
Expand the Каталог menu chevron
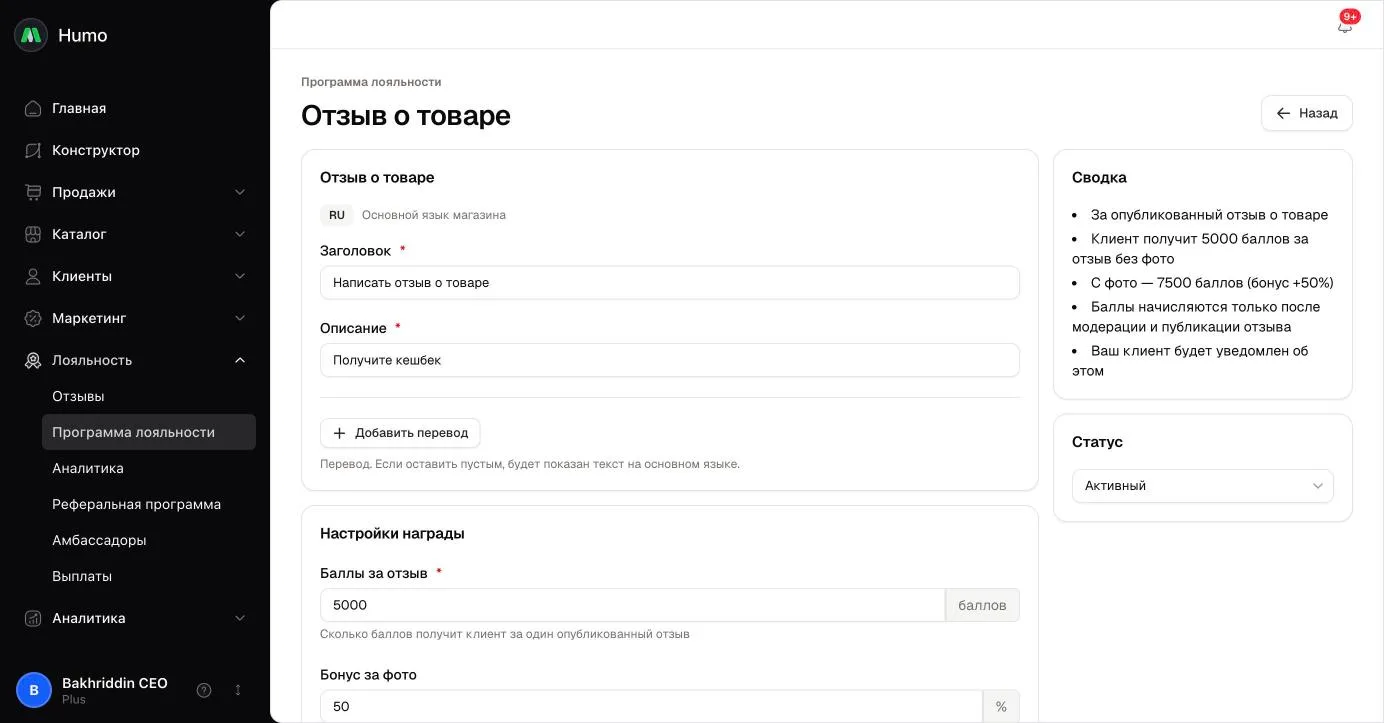240,234
